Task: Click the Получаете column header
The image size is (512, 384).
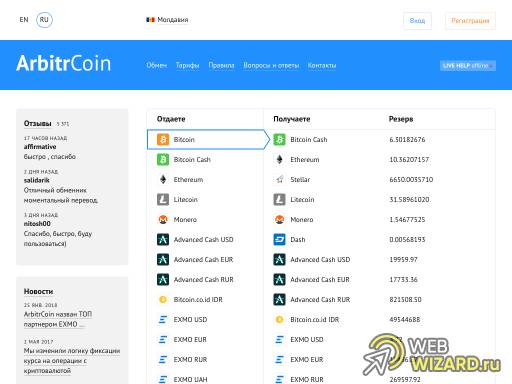Action: click(292, 119)
